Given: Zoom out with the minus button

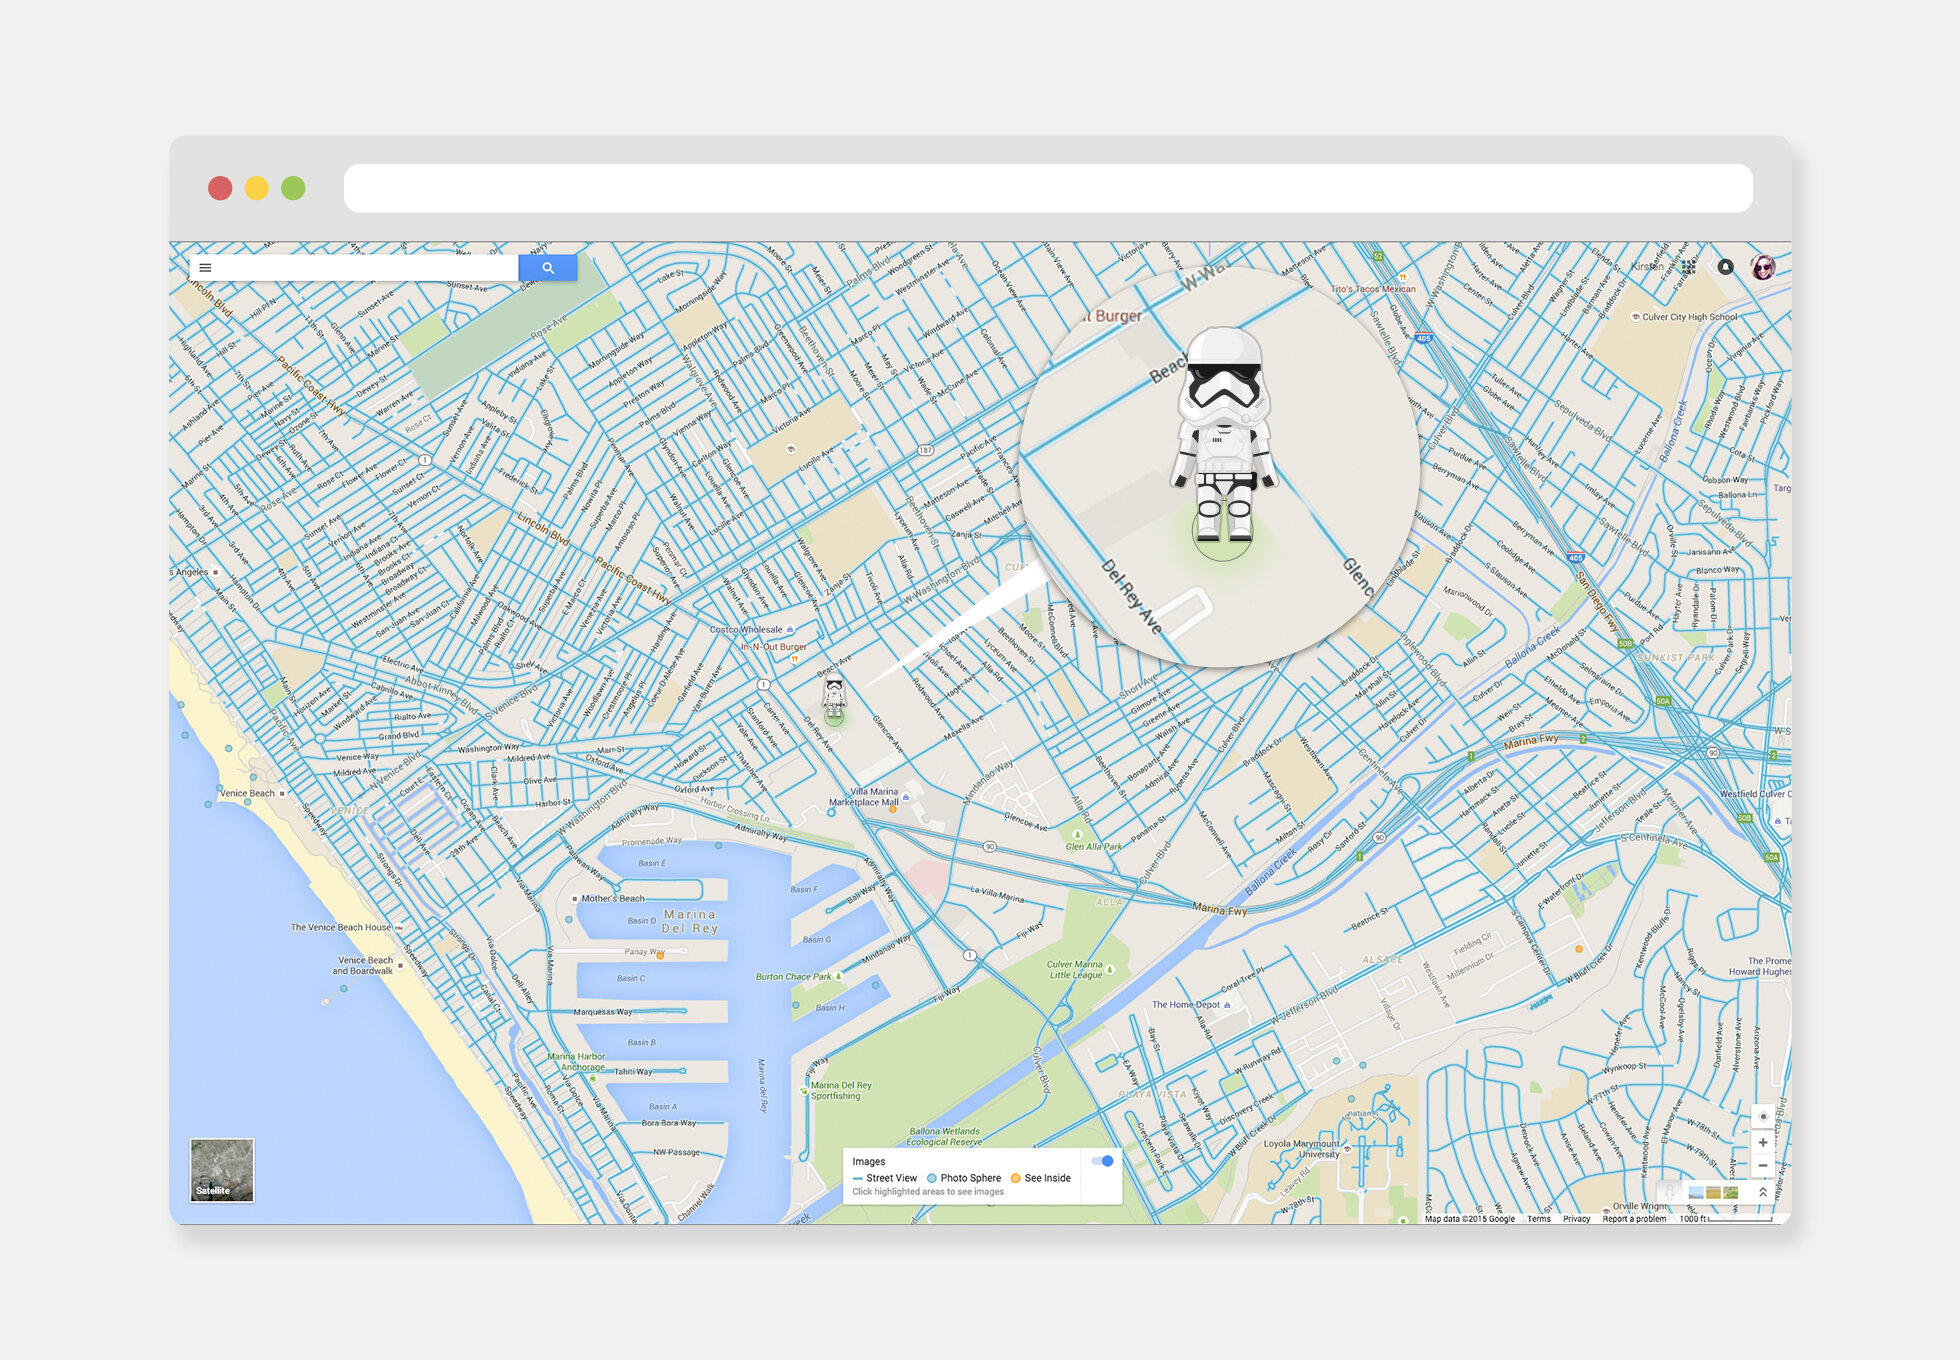Looking at the screenshot, I should pos(1763,1165).
